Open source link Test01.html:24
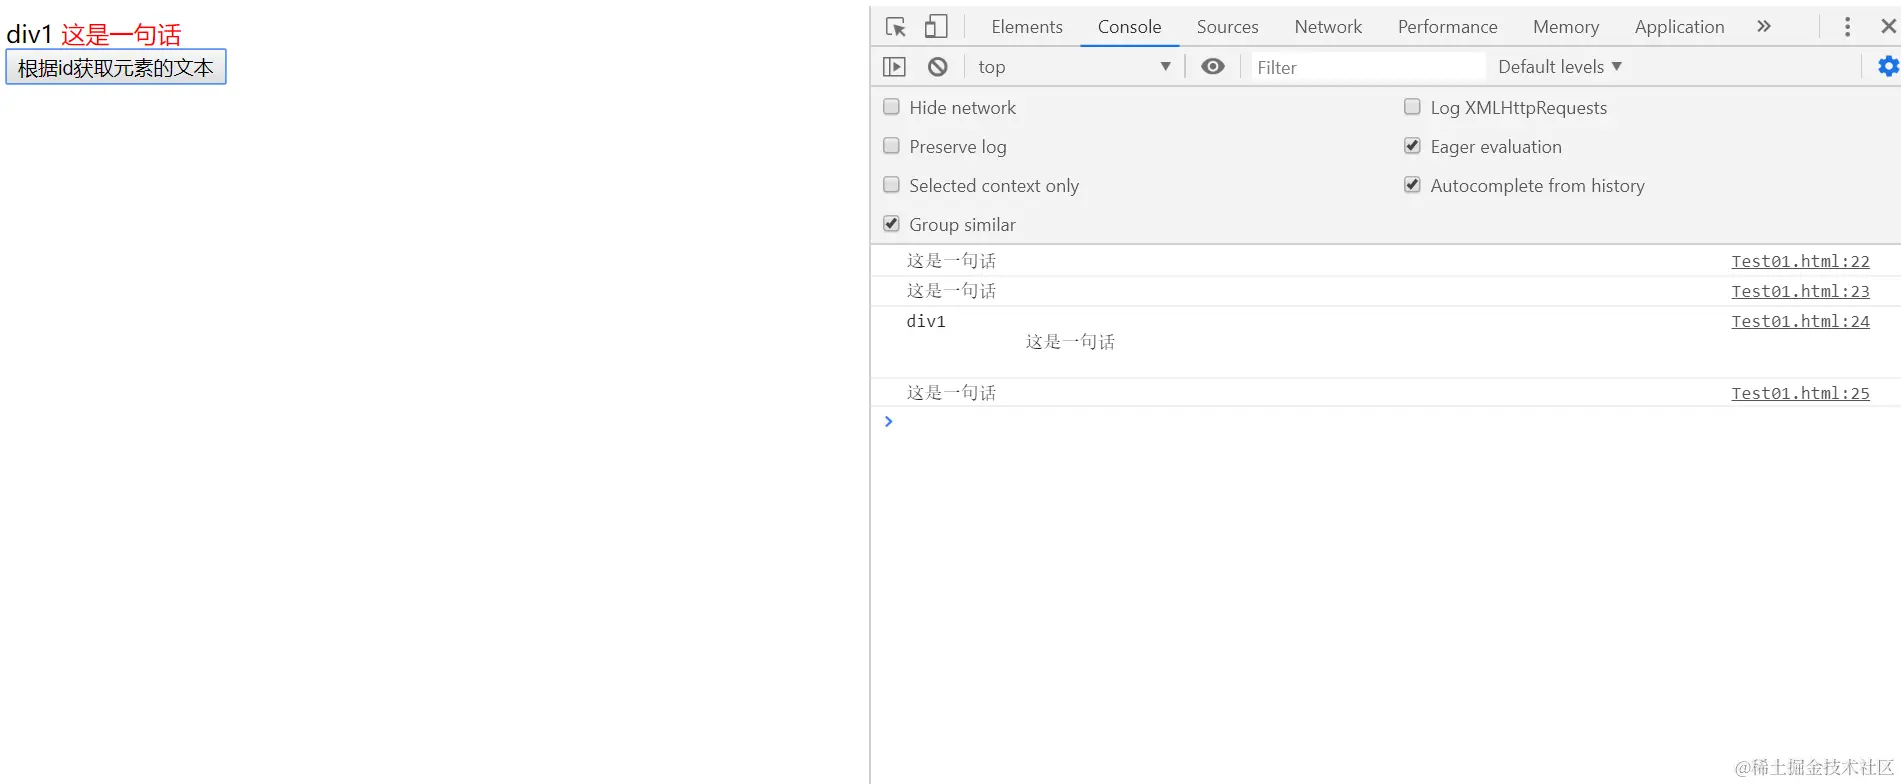1901x784 pixels. point(1800,321)
